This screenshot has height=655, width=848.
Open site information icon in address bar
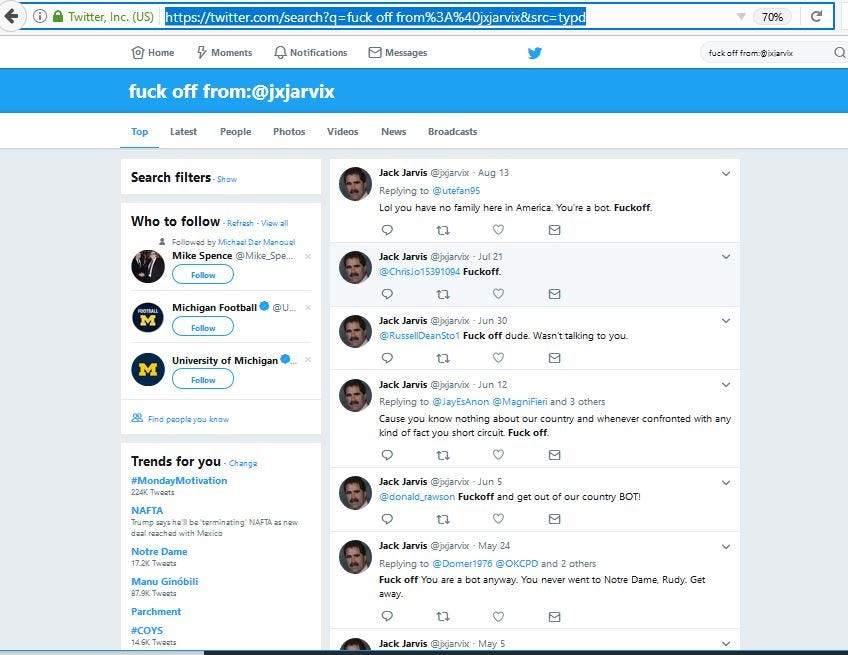pyautogui.click(x=39, y=16)
